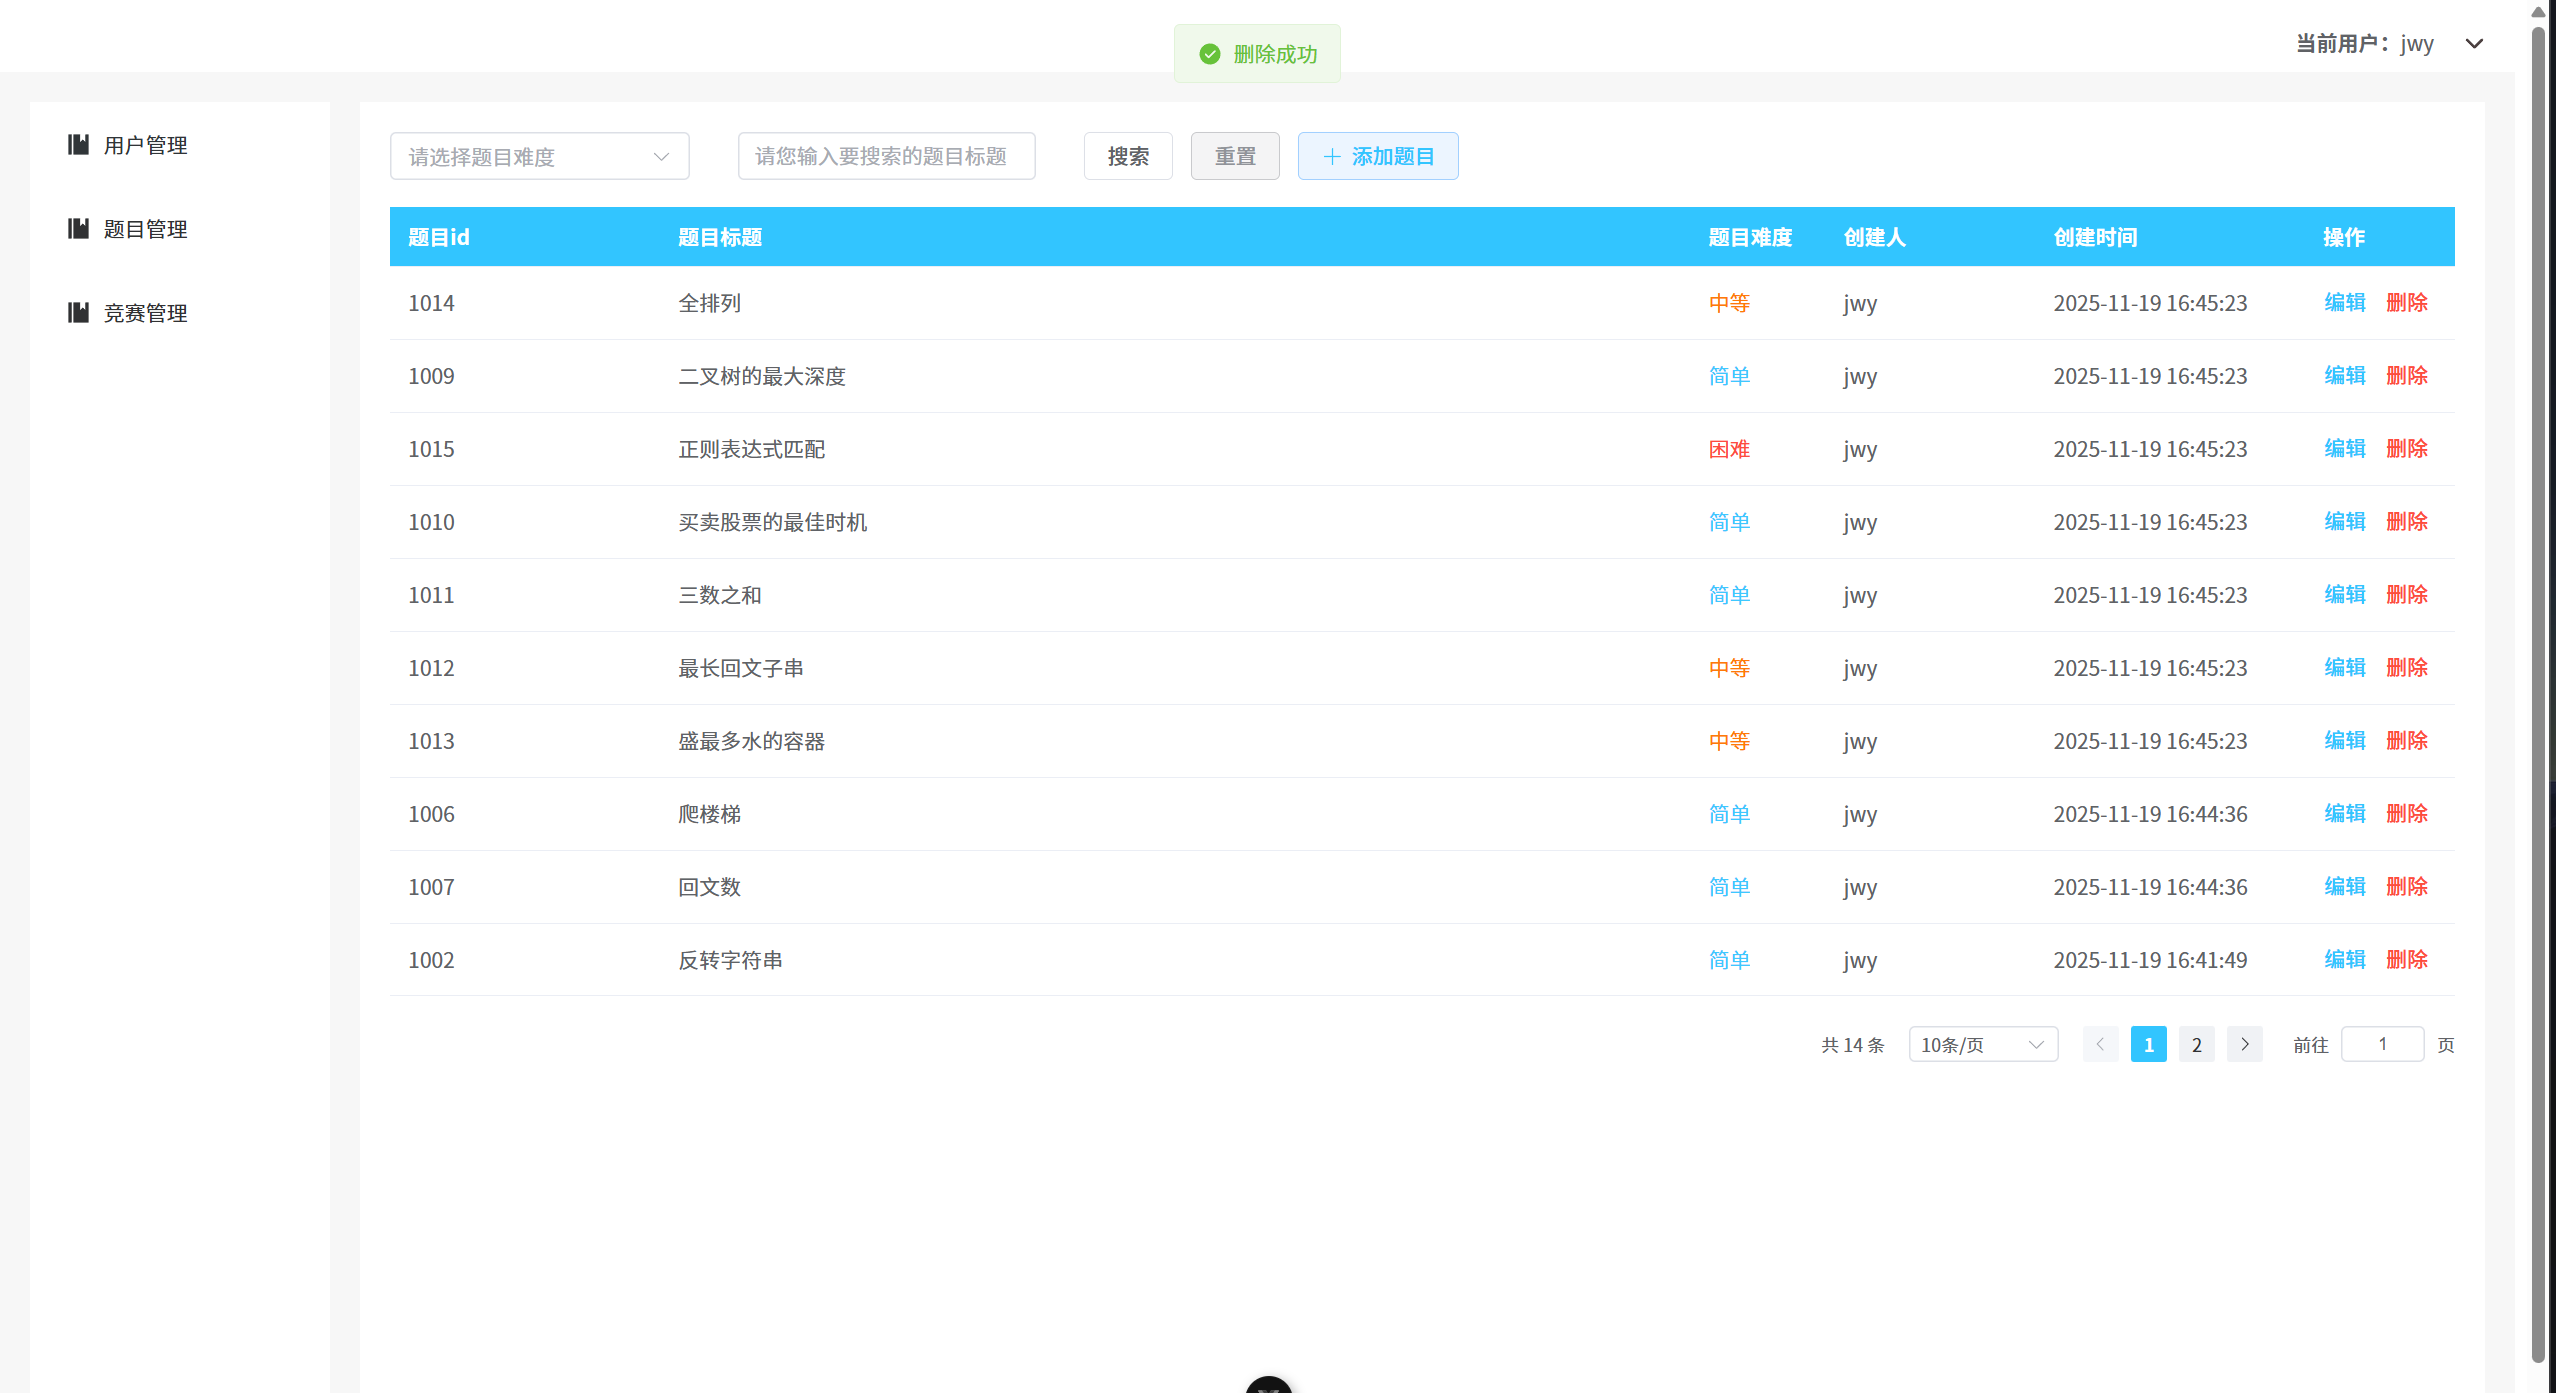
Task: Click the plus icon inside 添加题目 button
Action: tap(1332, 156)
